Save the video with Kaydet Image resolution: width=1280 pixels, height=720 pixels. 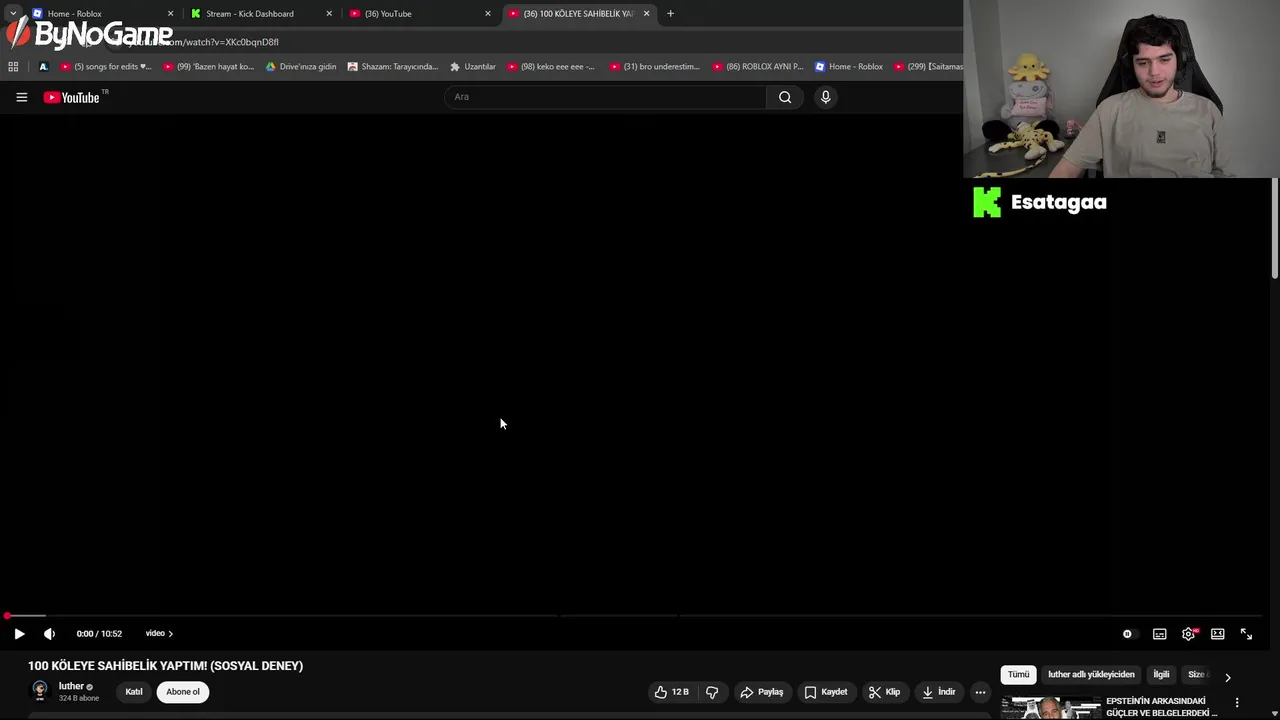pyautogui.click(x=825, y=692)
